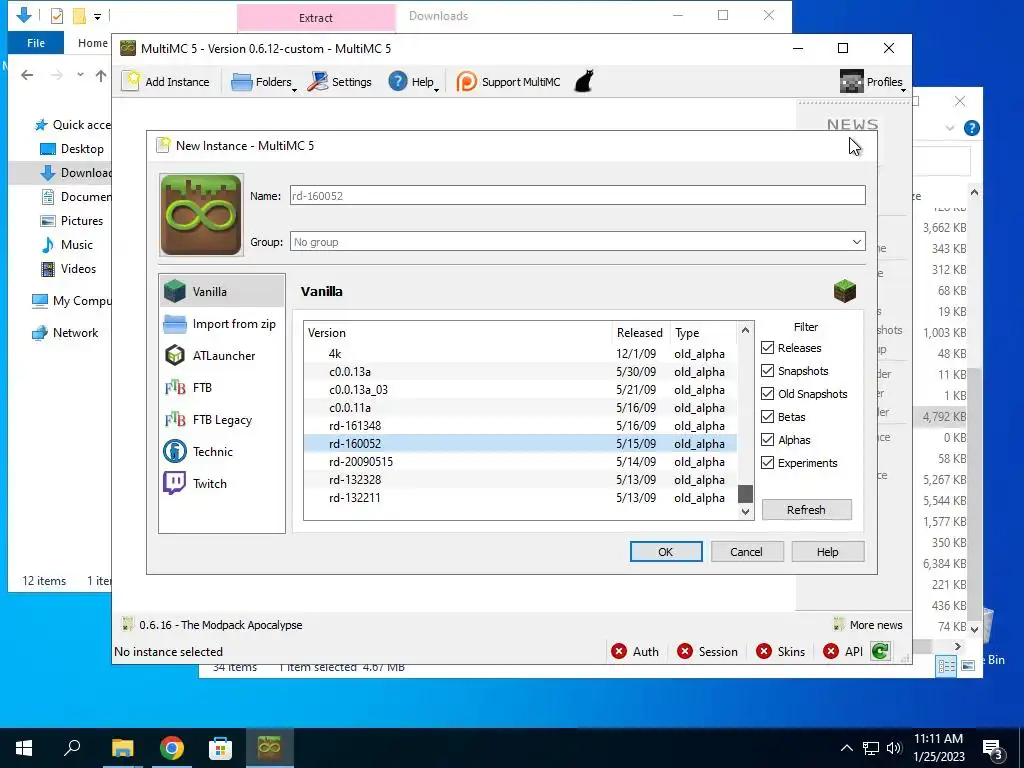
Task: Click the instance Name input field
Action: (x=577, y=195)
